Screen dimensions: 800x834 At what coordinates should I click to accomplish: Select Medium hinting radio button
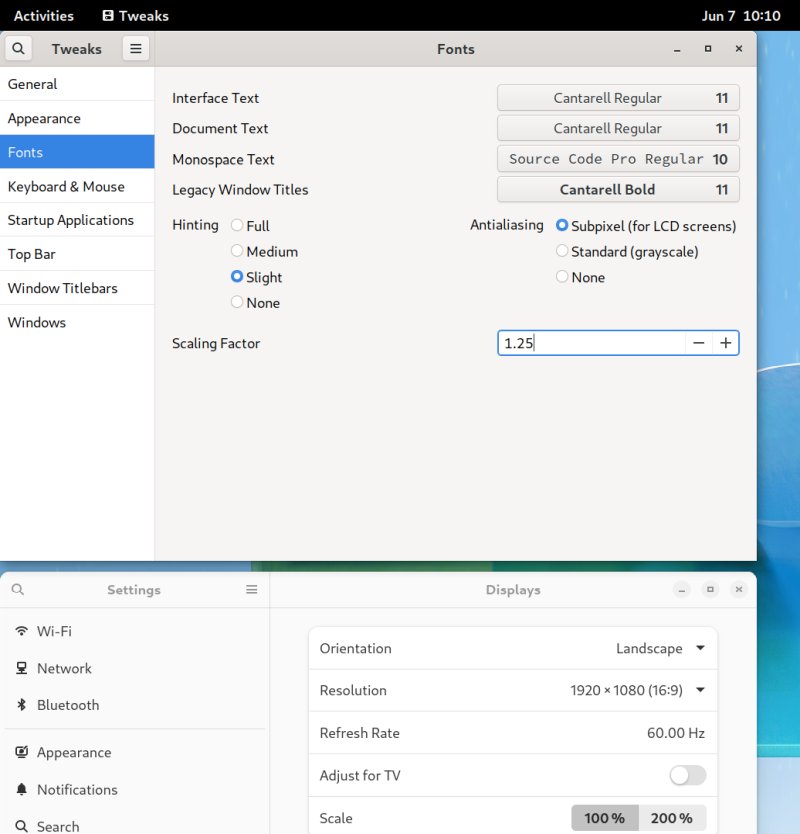(236, 251)
